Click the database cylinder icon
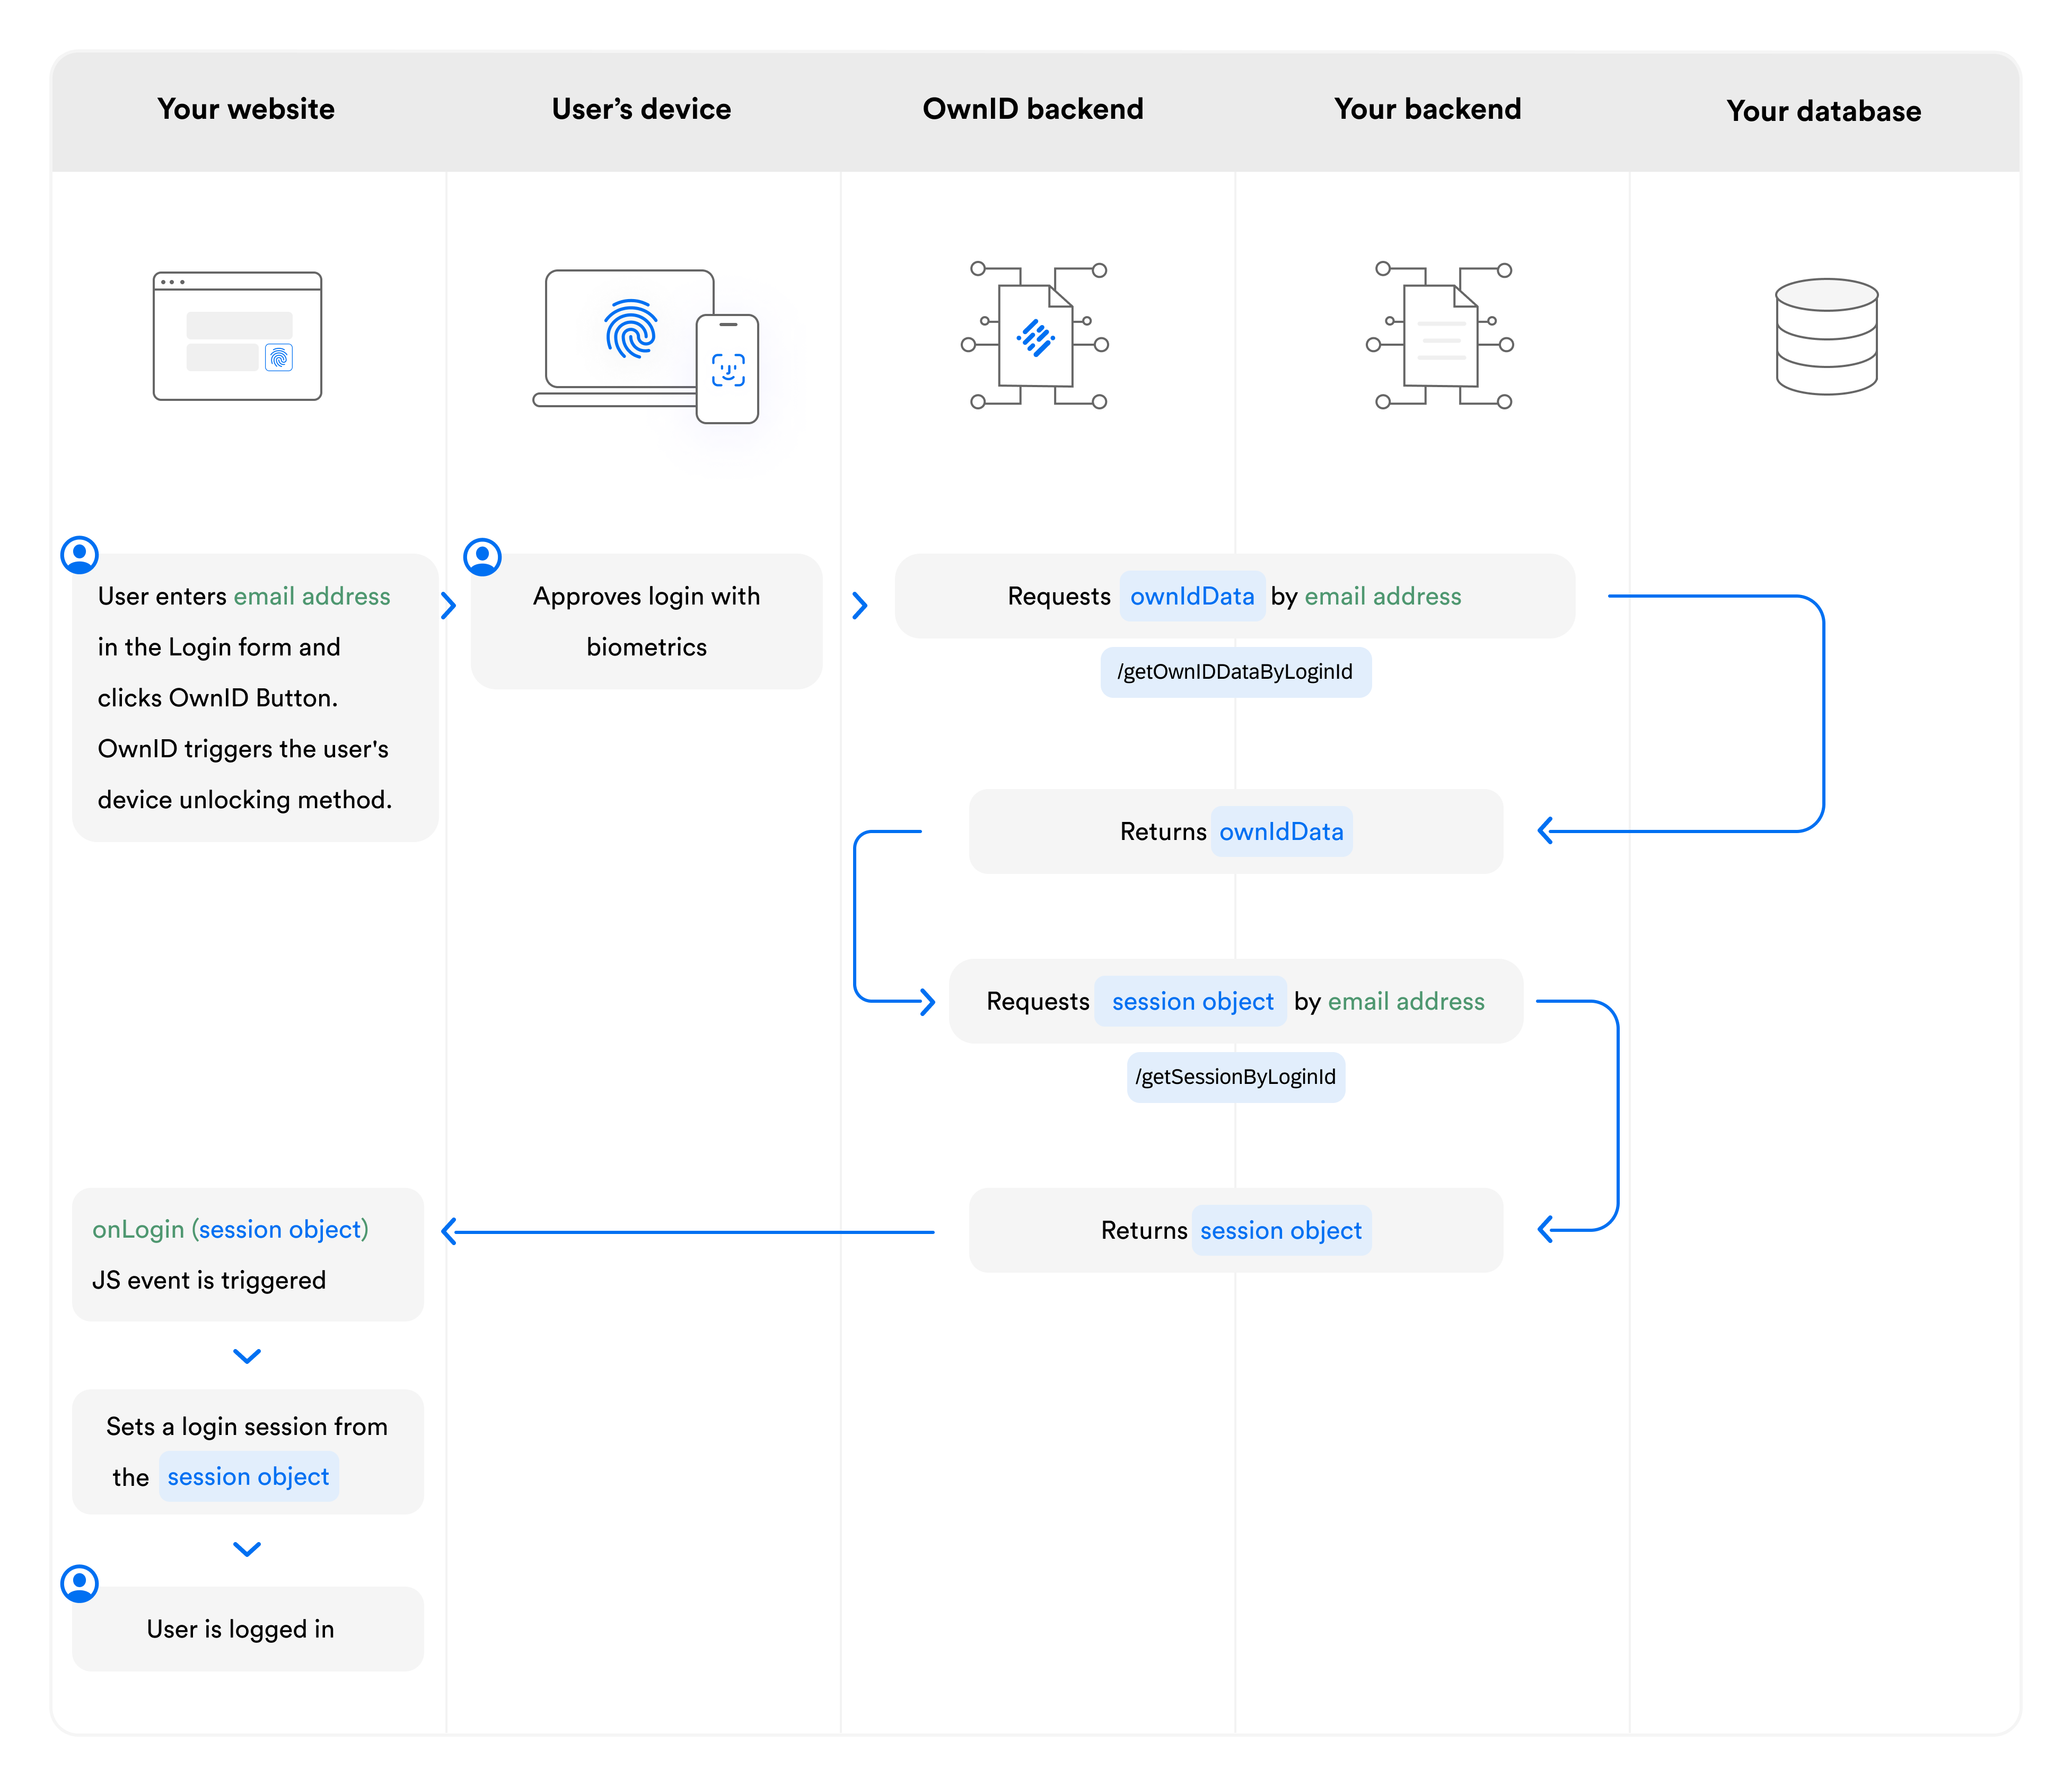2072x1786 pixels. pyautogui.click(x=1826, y=336)
